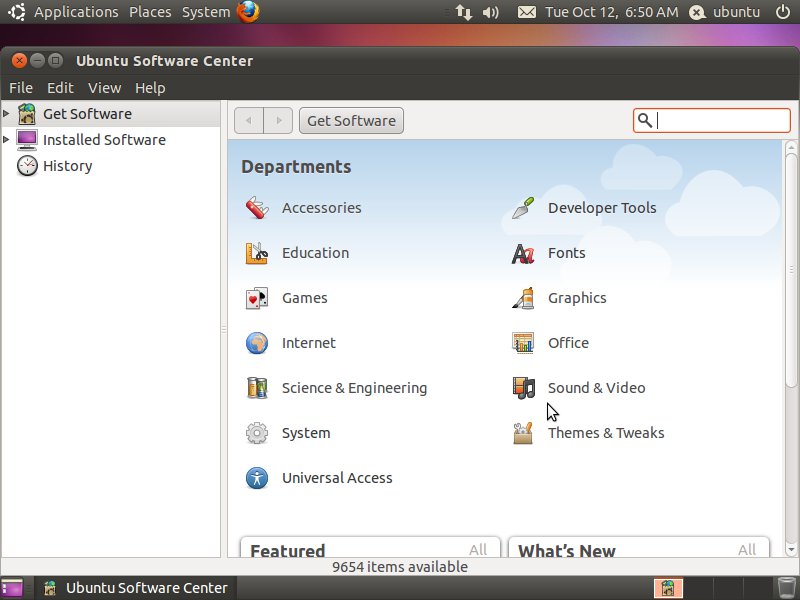Go back with the left arrow button

(x=249, y=120)
